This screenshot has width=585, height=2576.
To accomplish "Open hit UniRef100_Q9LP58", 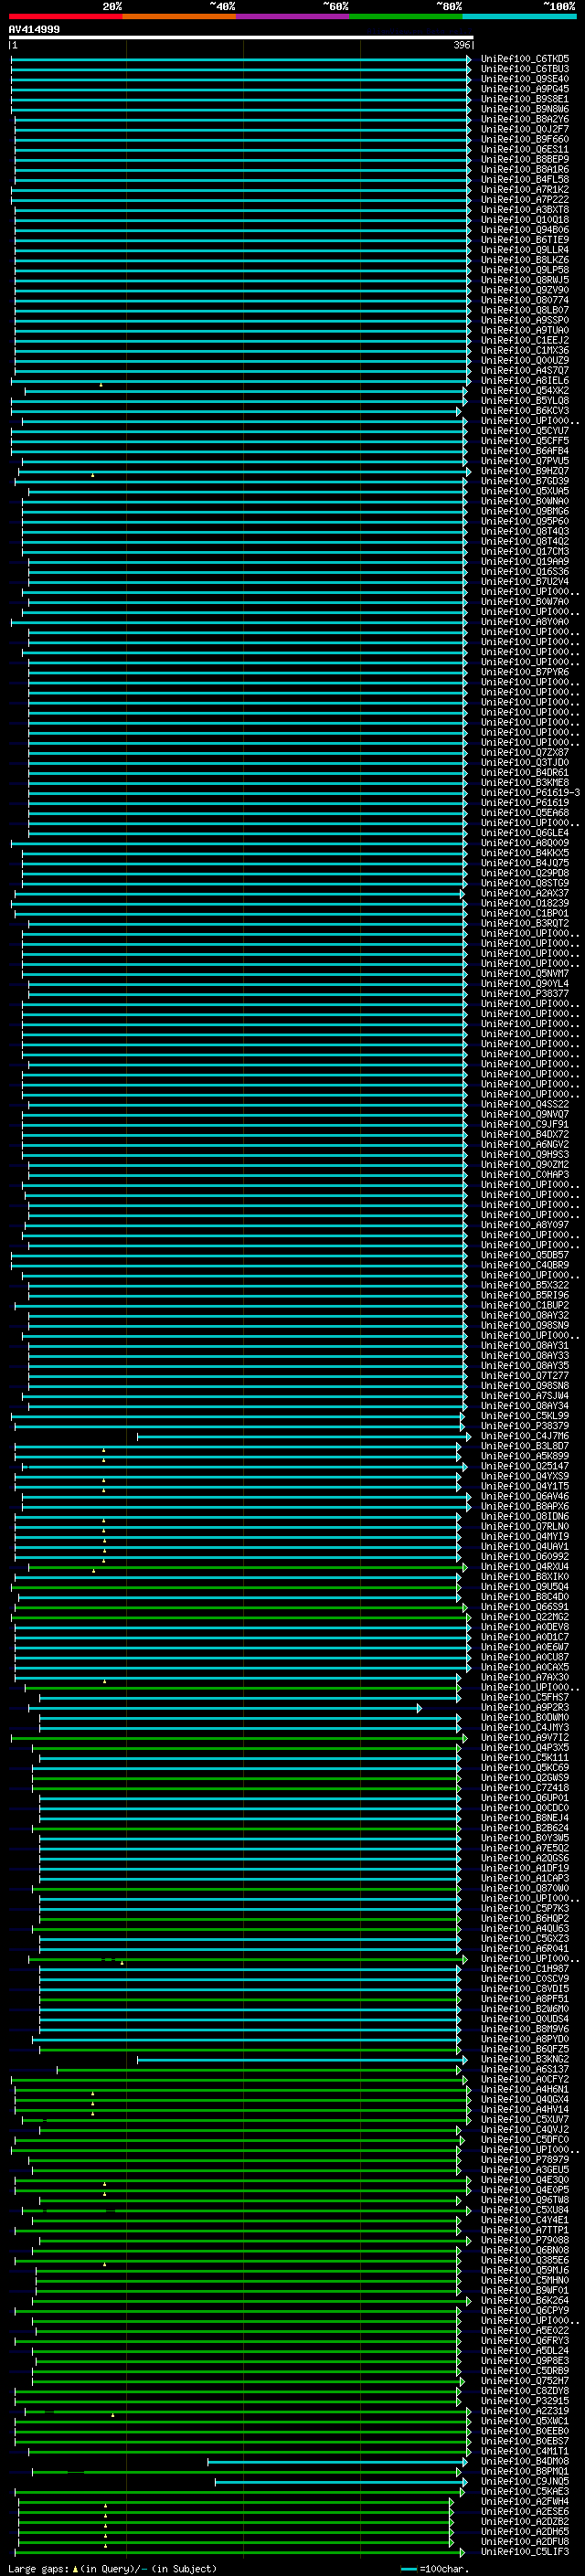I will point(525,270).
